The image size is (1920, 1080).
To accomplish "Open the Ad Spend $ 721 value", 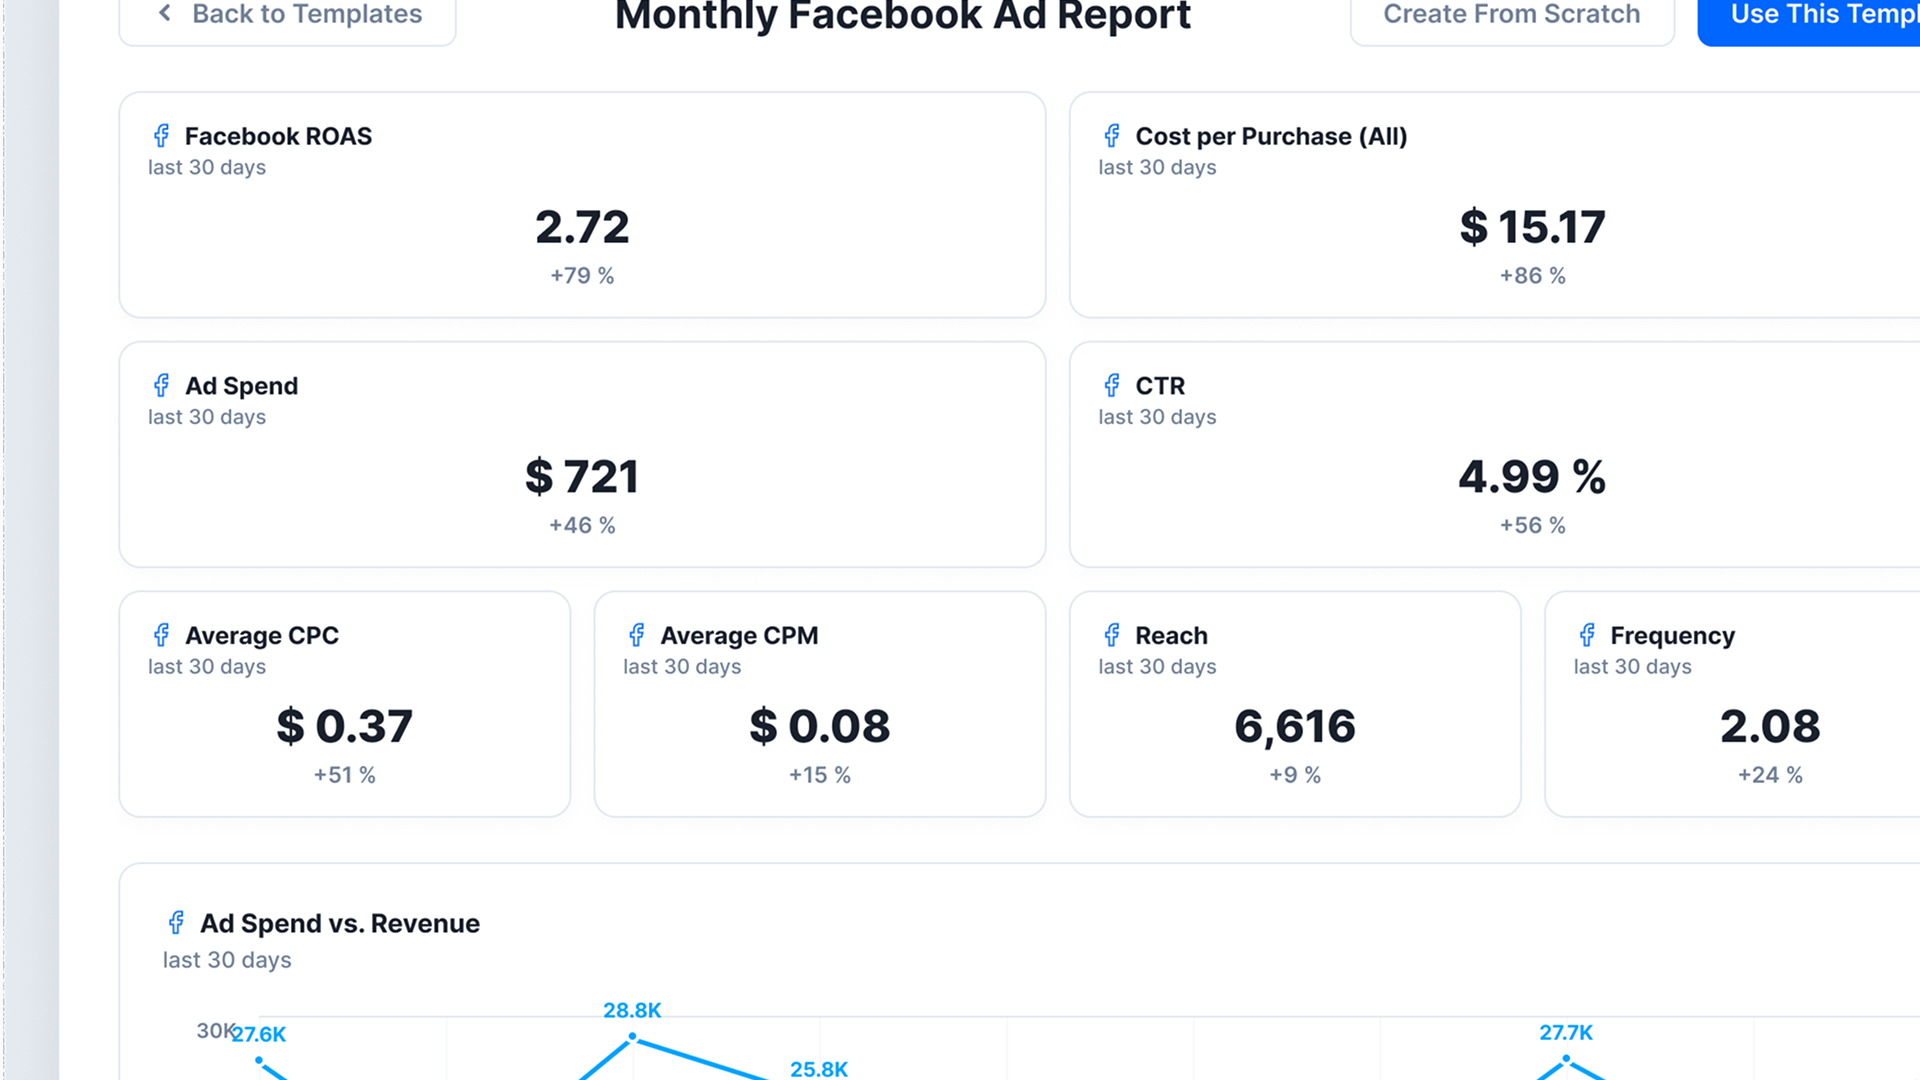I will pos(582,477).
